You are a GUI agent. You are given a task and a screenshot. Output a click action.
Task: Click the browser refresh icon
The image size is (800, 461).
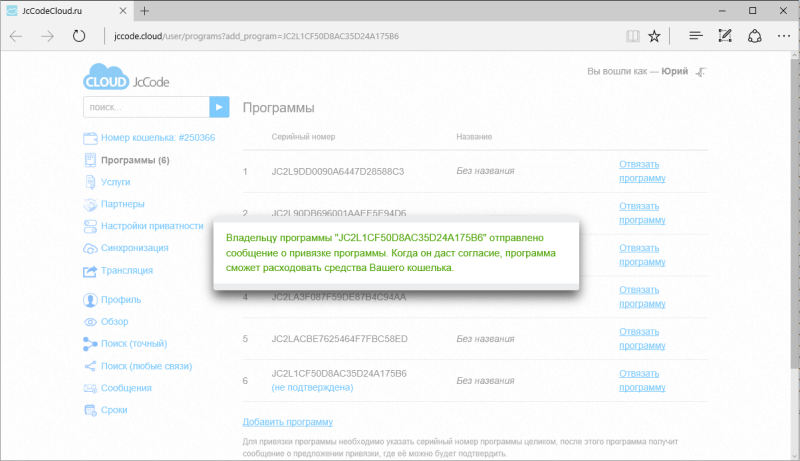tap(79, 36)
